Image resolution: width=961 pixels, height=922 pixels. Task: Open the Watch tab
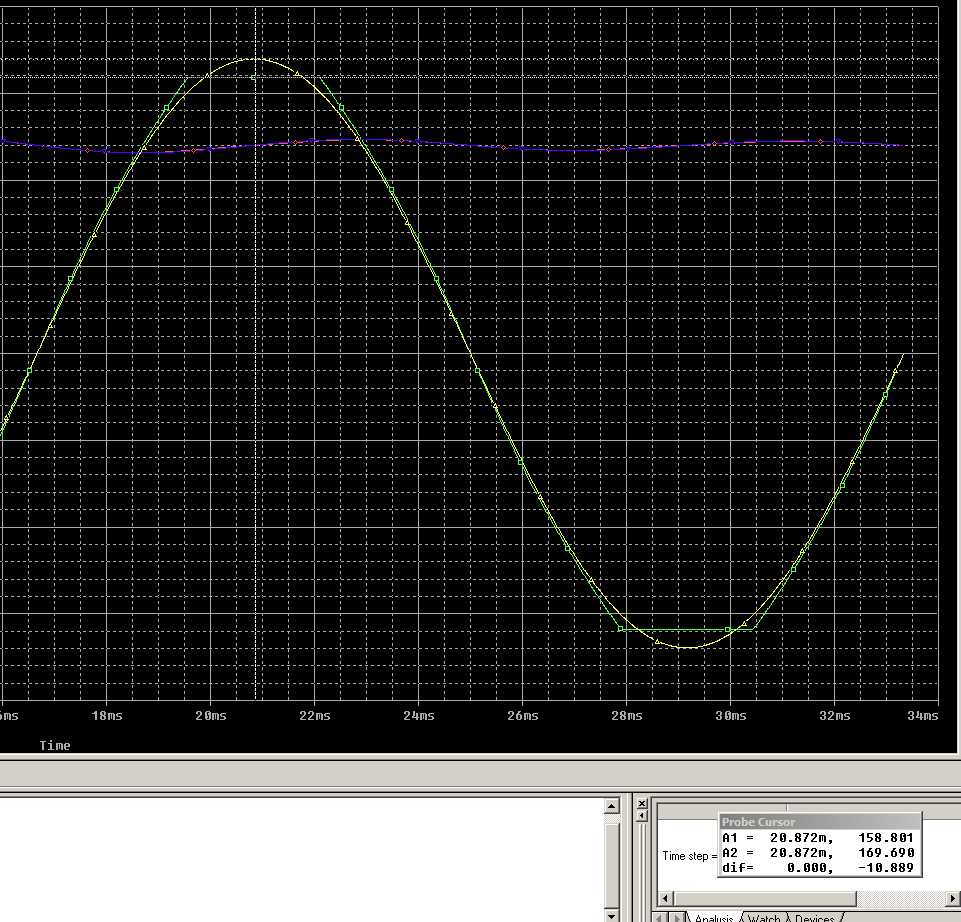coord(764,918)
